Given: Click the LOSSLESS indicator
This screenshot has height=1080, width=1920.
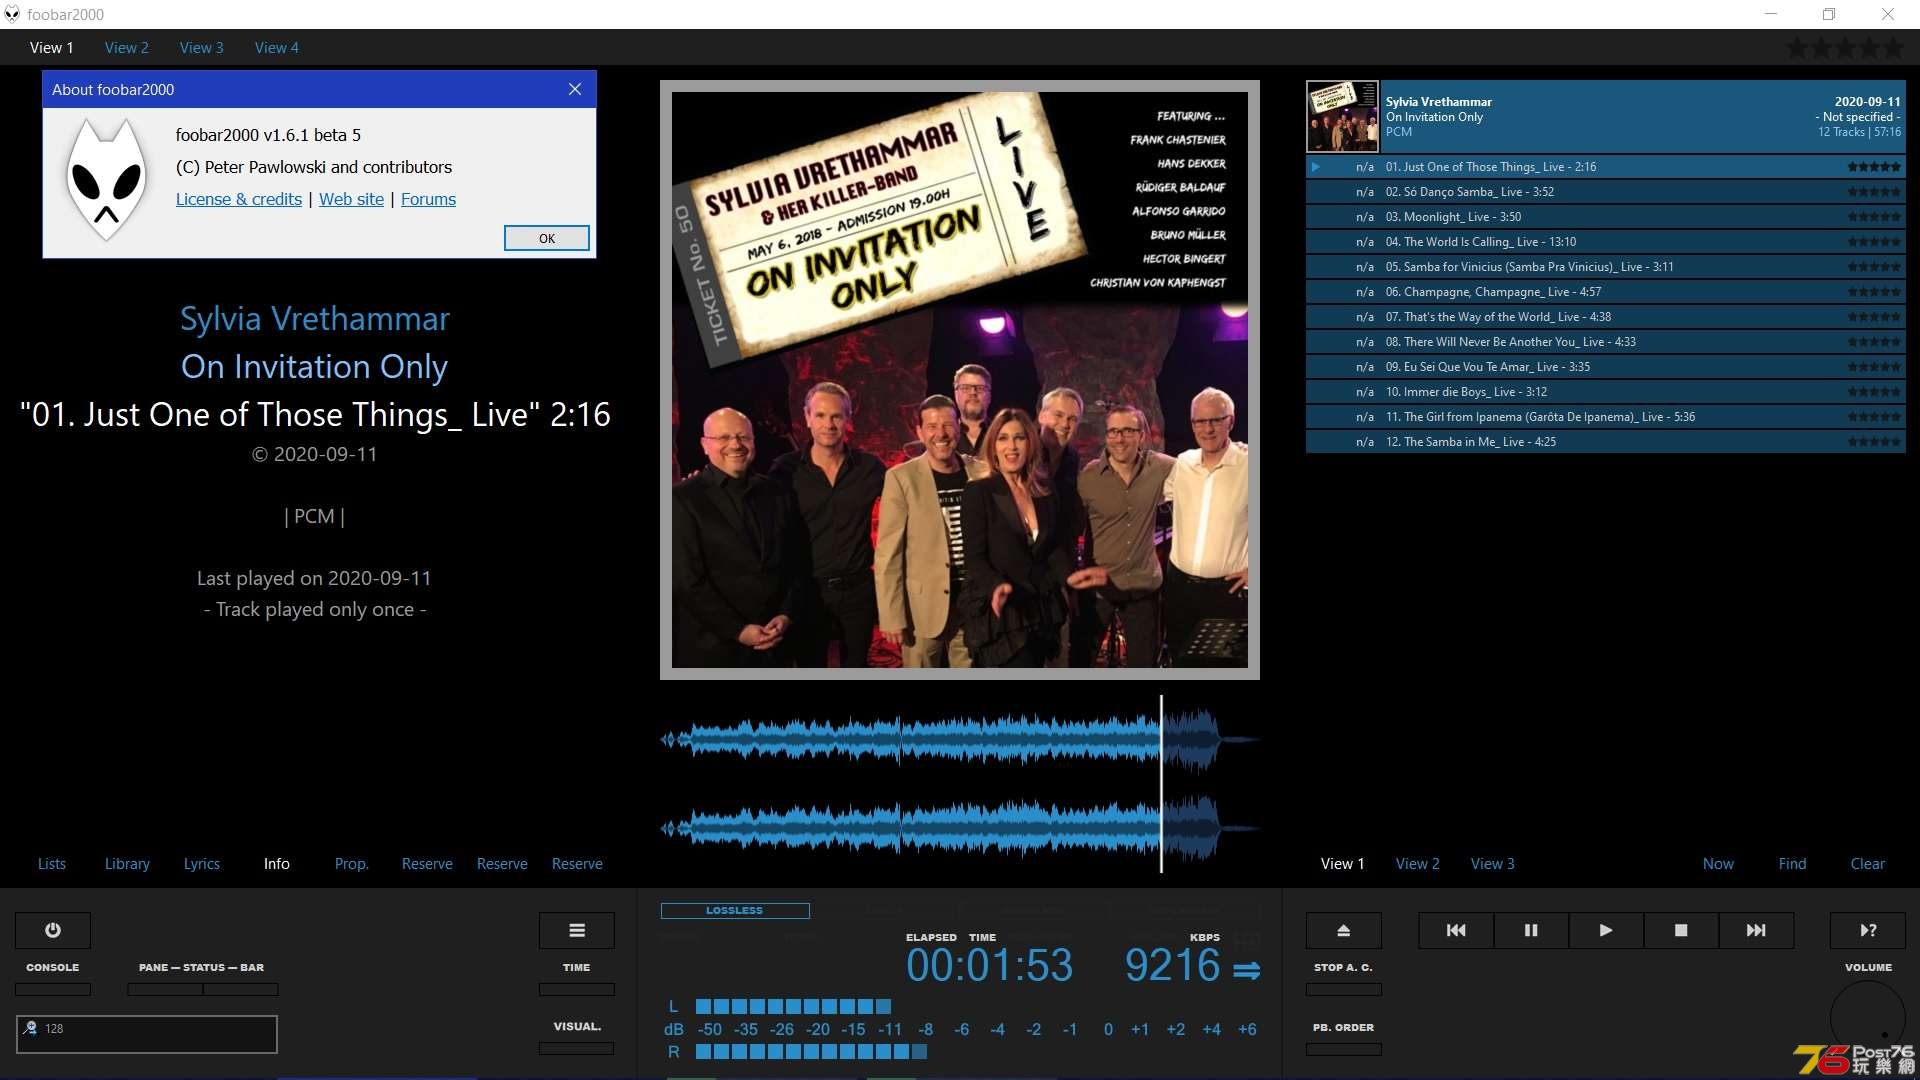Looking at the screenshot, I should (x=735, y=911).
